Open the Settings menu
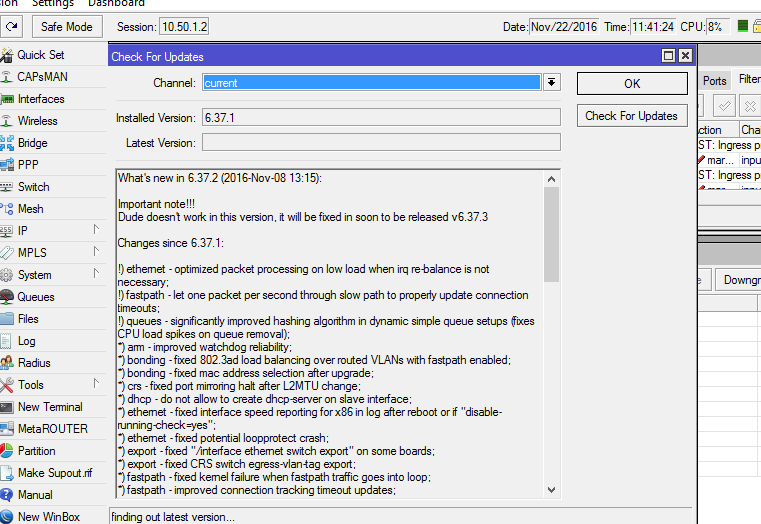 [x=52, y=3]
